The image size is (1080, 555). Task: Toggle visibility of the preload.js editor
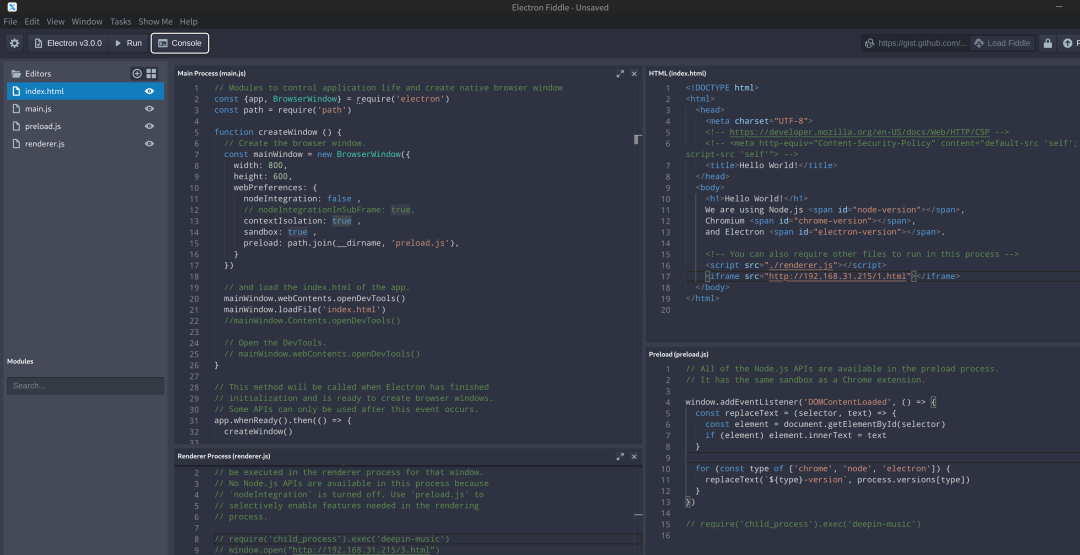pos(149,126)
